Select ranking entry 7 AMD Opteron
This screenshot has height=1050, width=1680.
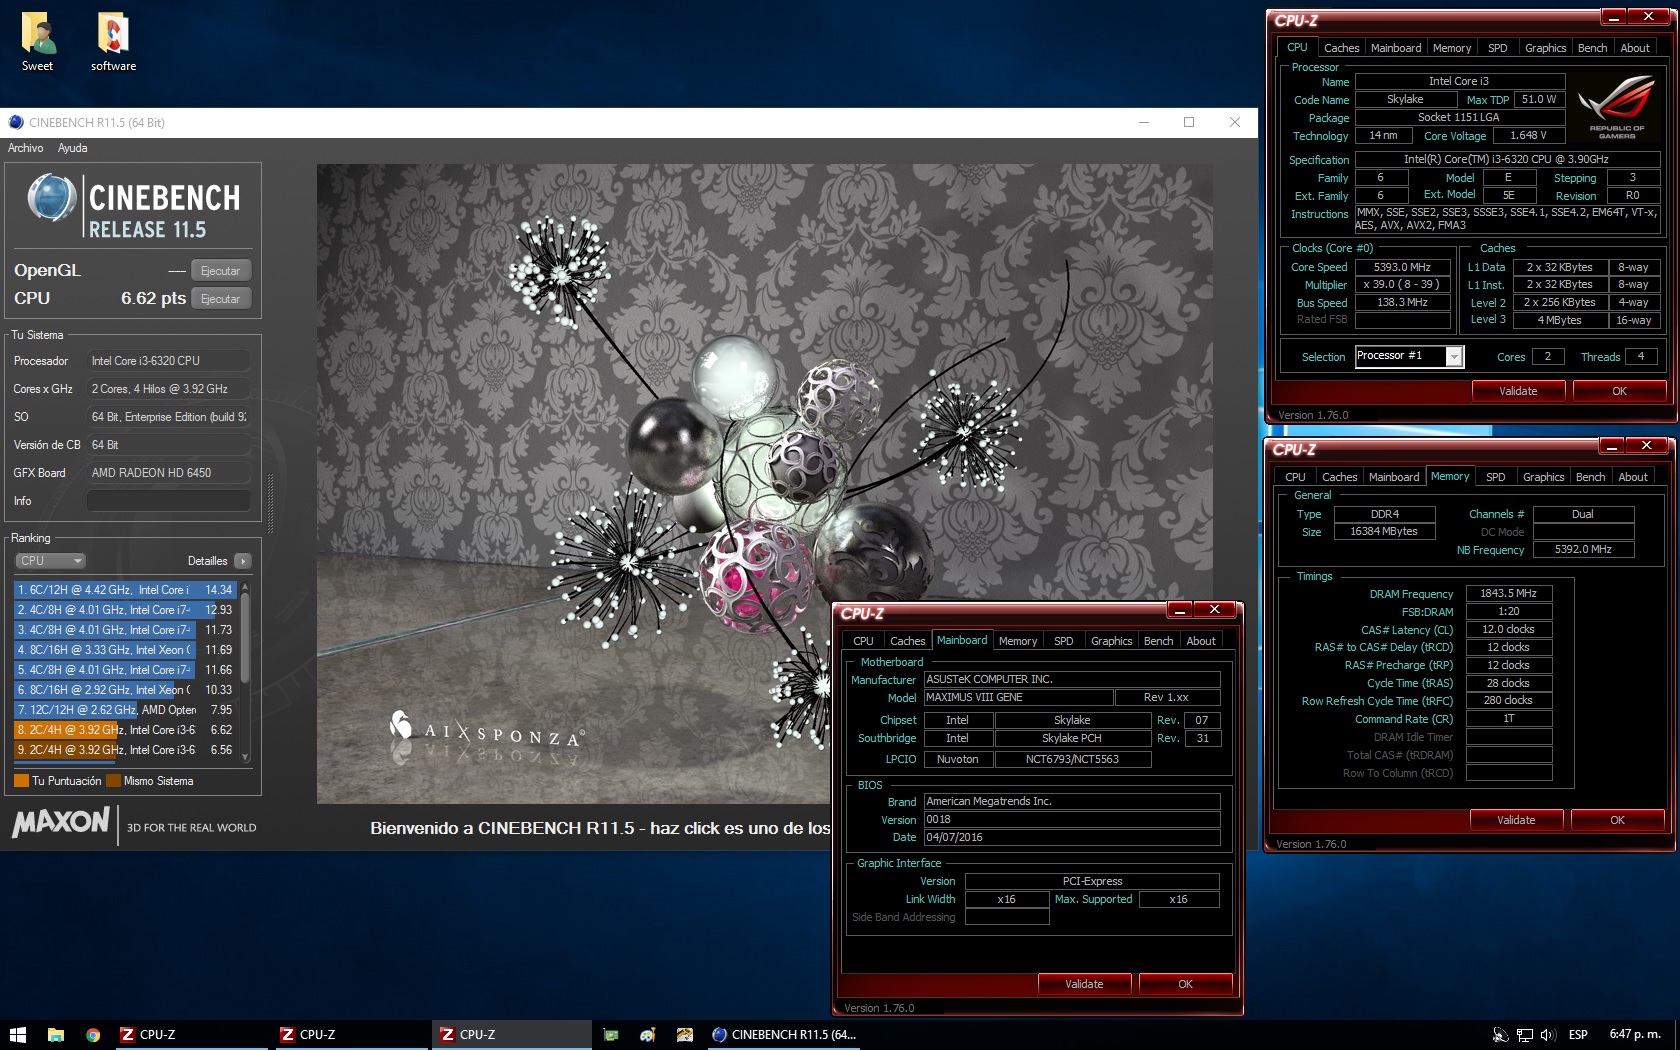[x=125, y=710]
